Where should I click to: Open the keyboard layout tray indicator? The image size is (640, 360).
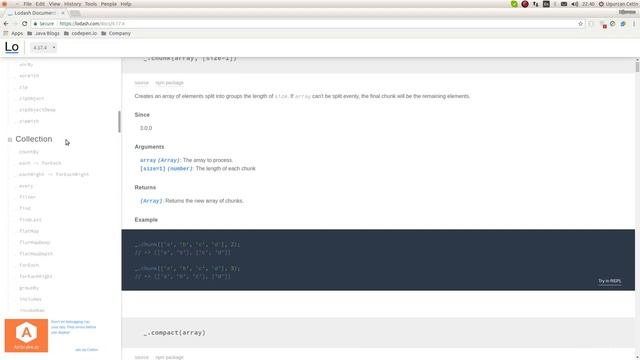[x=546, y=4]
